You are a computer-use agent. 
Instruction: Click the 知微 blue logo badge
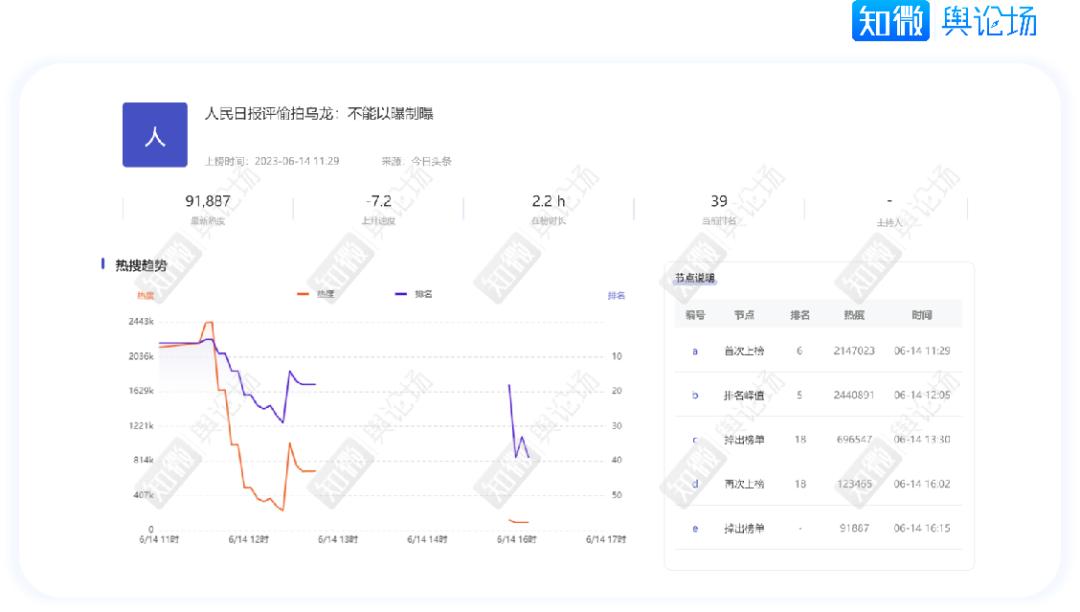coord(890,21)
